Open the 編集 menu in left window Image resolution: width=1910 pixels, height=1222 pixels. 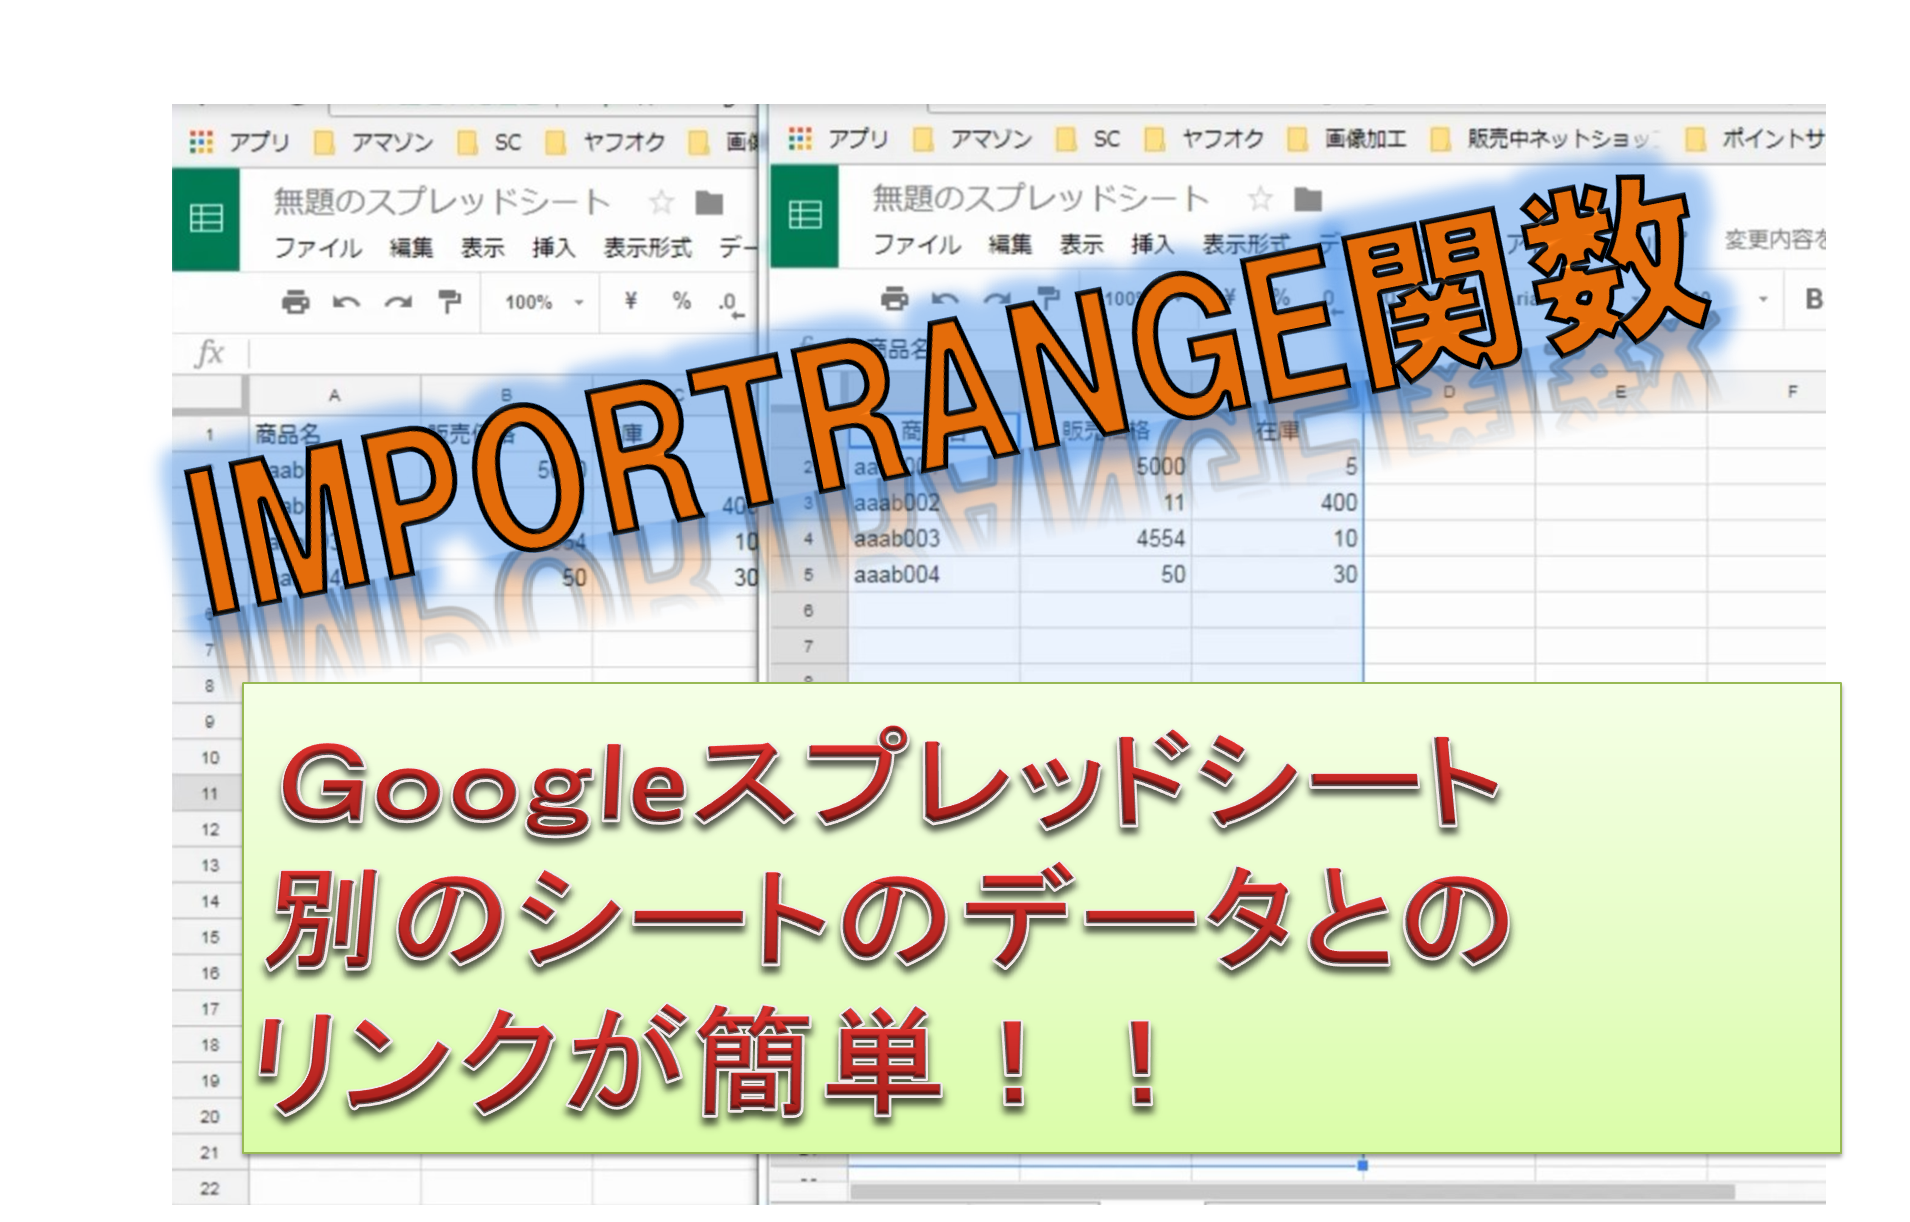(411, 247)
